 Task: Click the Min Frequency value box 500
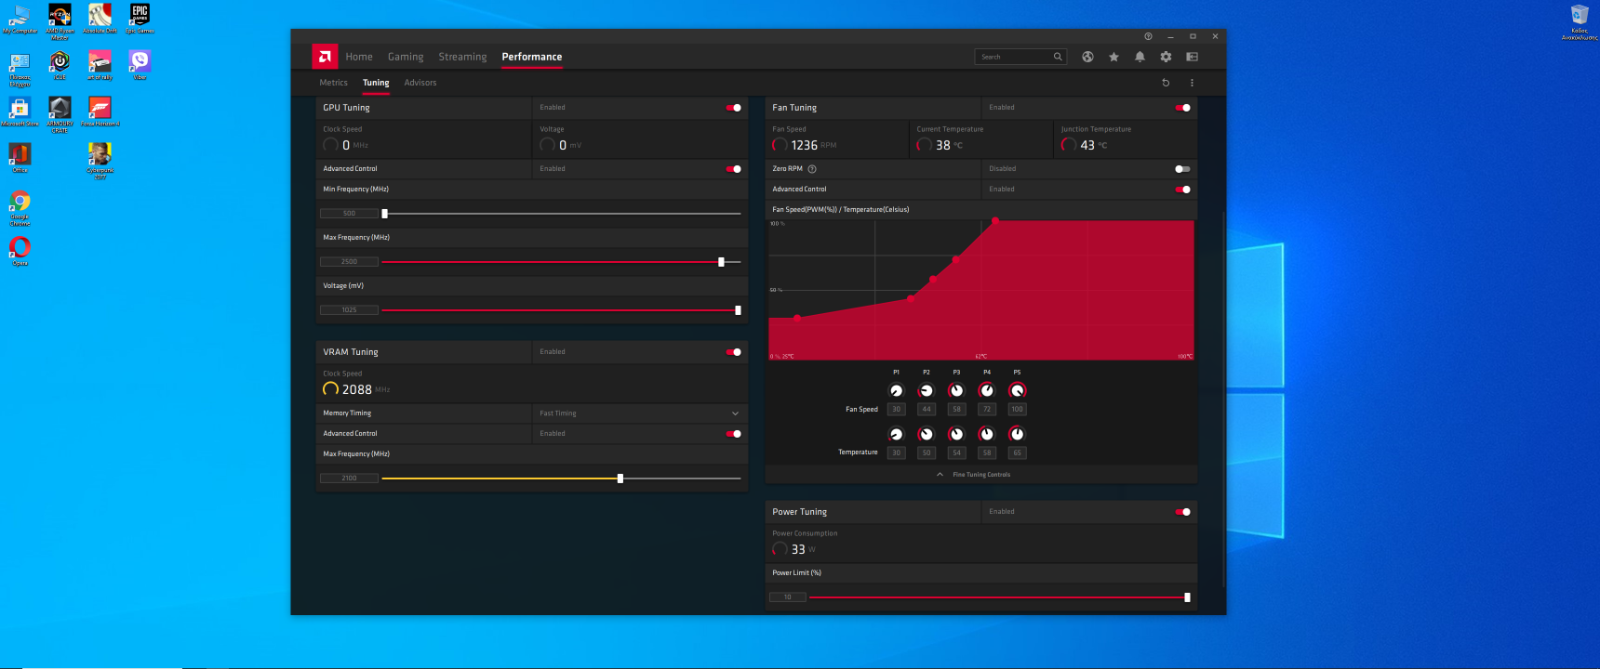point(349,213)
